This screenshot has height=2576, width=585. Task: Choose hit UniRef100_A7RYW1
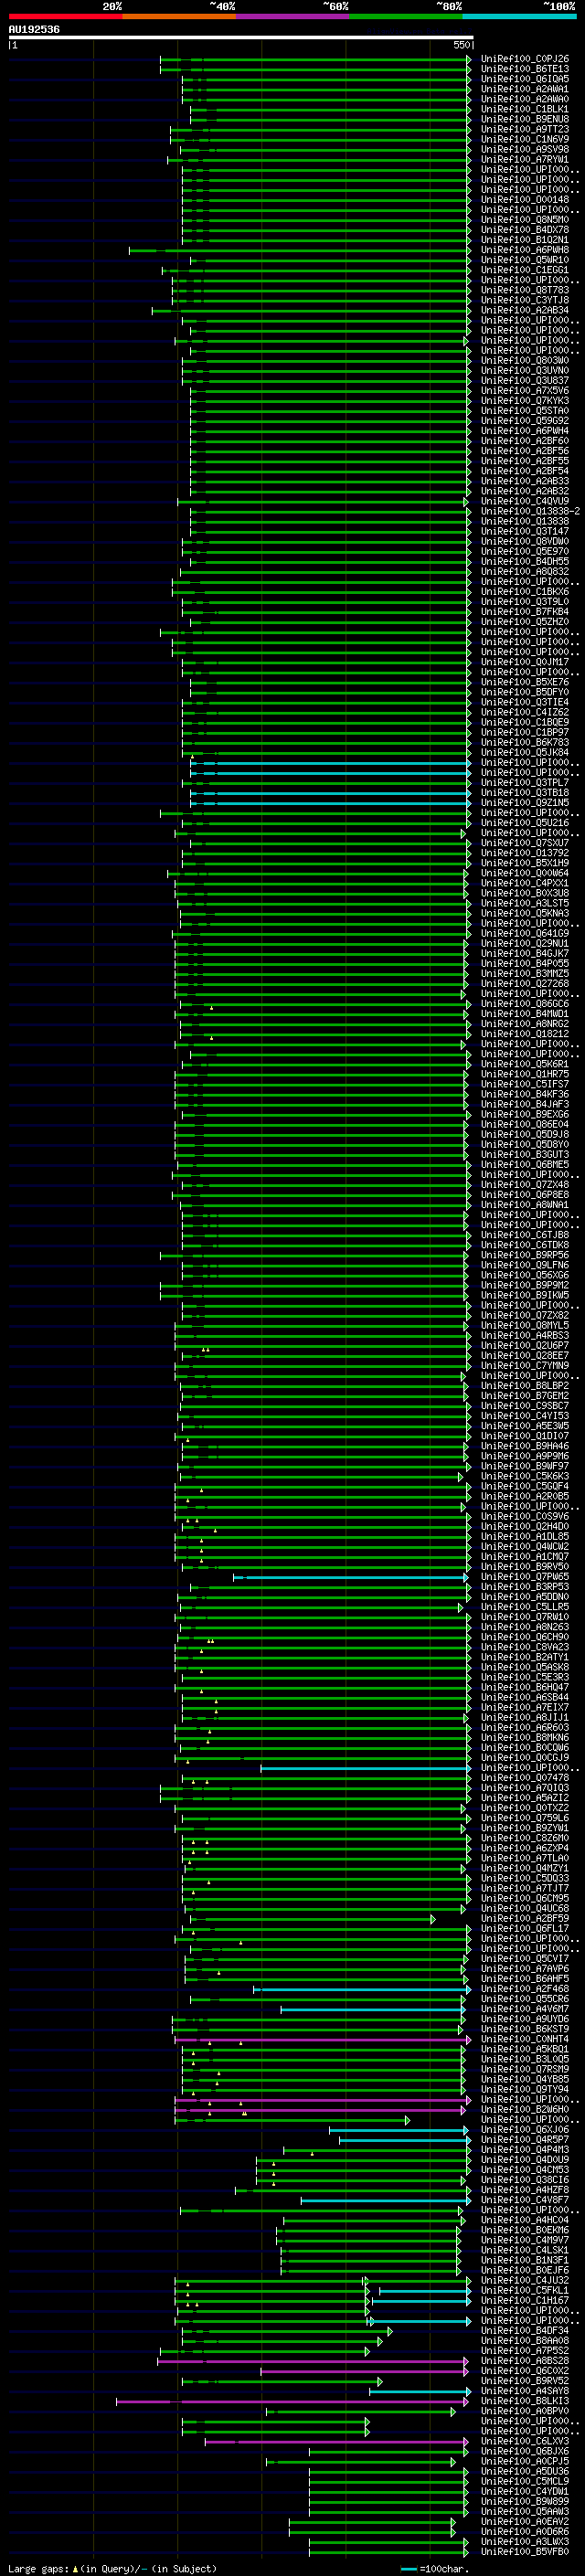click(524, 159)
